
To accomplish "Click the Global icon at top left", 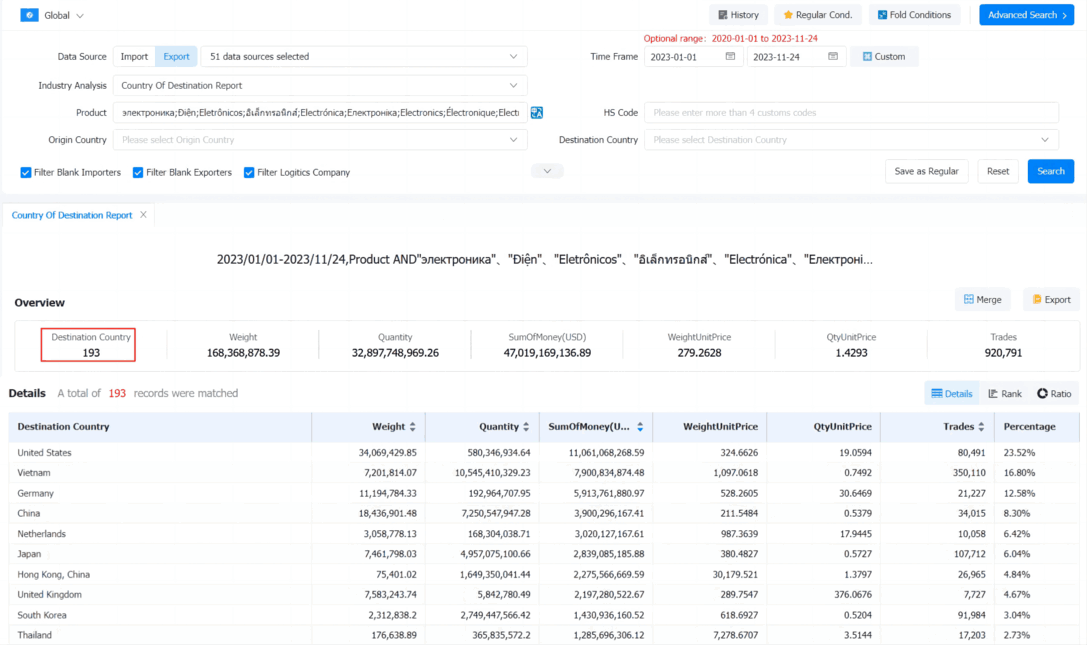I will [29, 15].
